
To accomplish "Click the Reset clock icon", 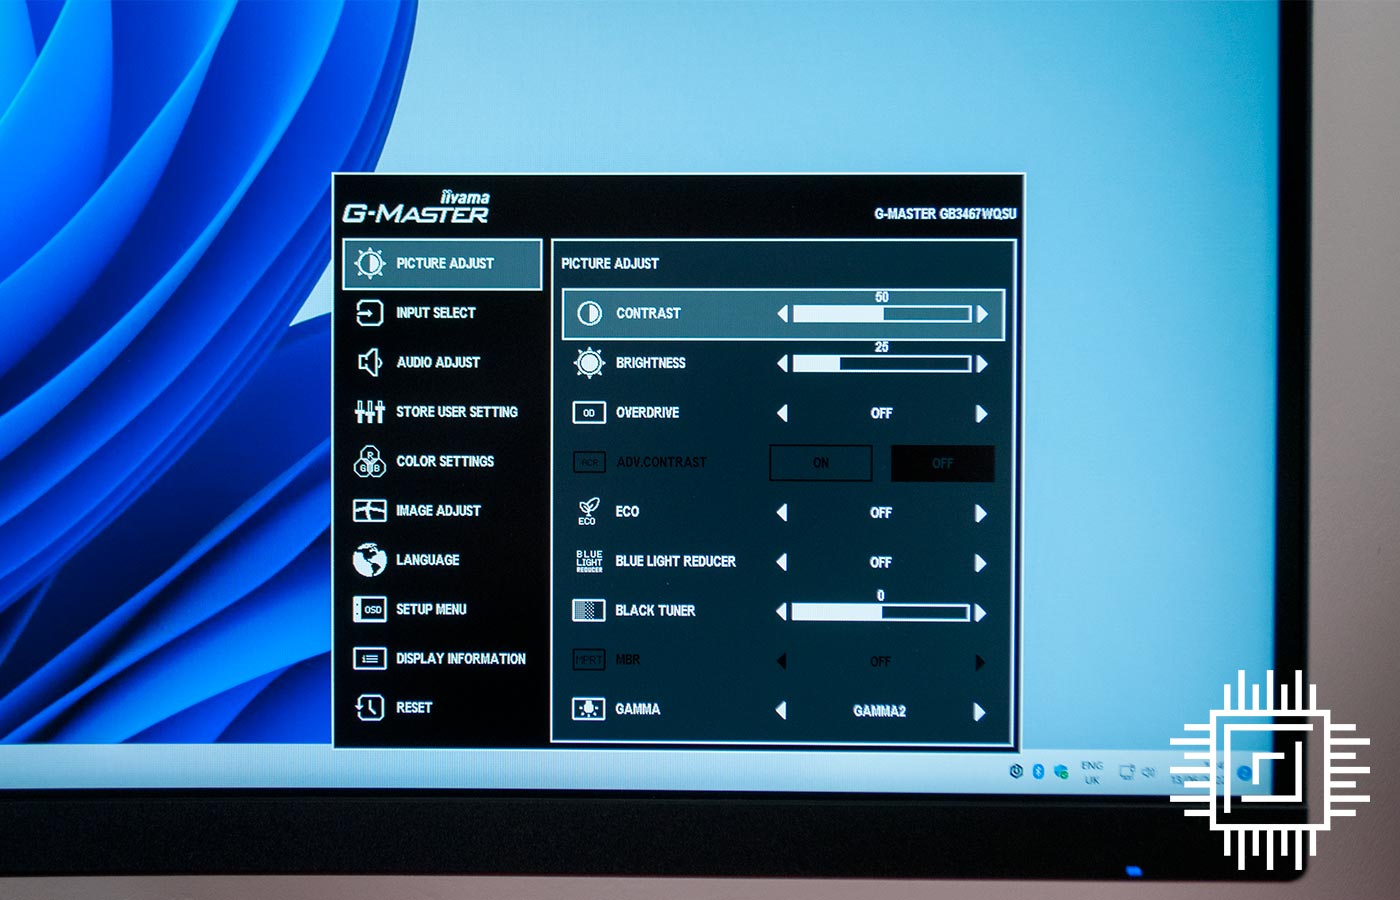I will coord(369,707).
